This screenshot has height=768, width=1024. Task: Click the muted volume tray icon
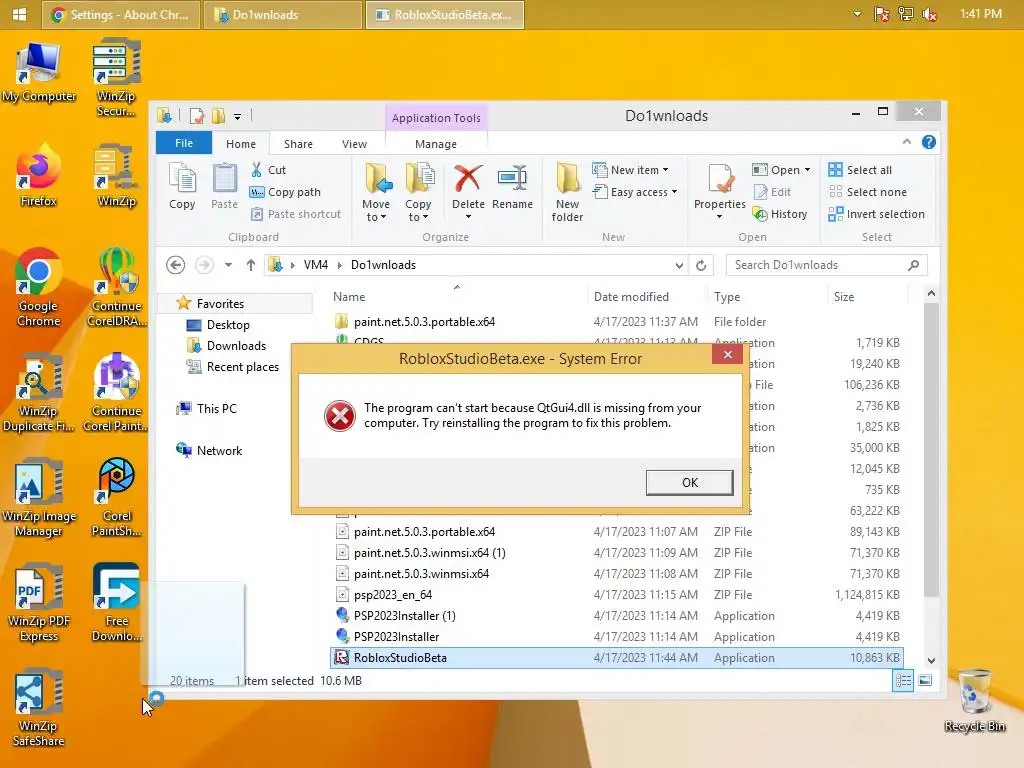click(929, 14)
